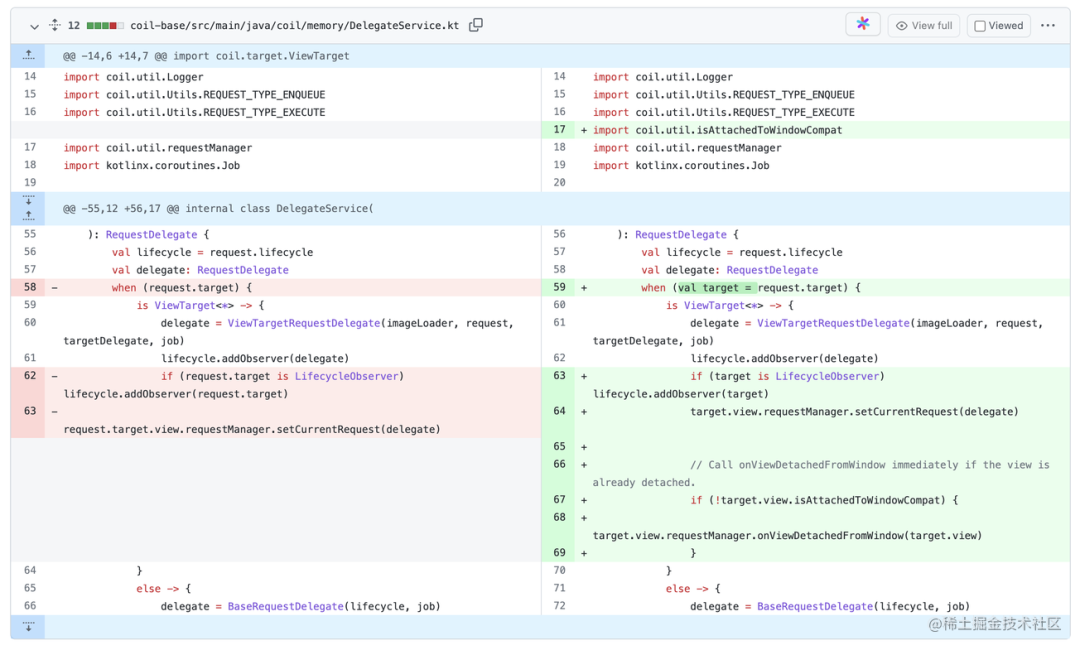Click added line number 59
Viewport: 1080px width, 650px height.
point(559,287)
